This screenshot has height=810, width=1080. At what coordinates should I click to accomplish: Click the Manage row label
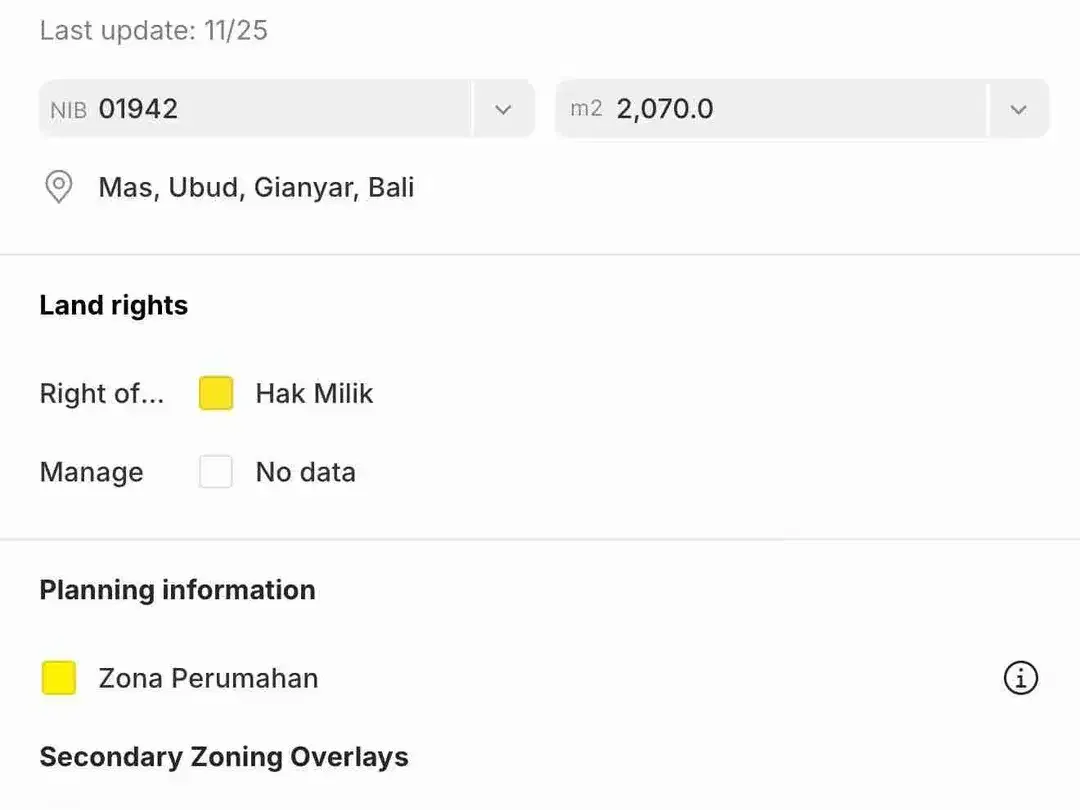coord(92,472)
